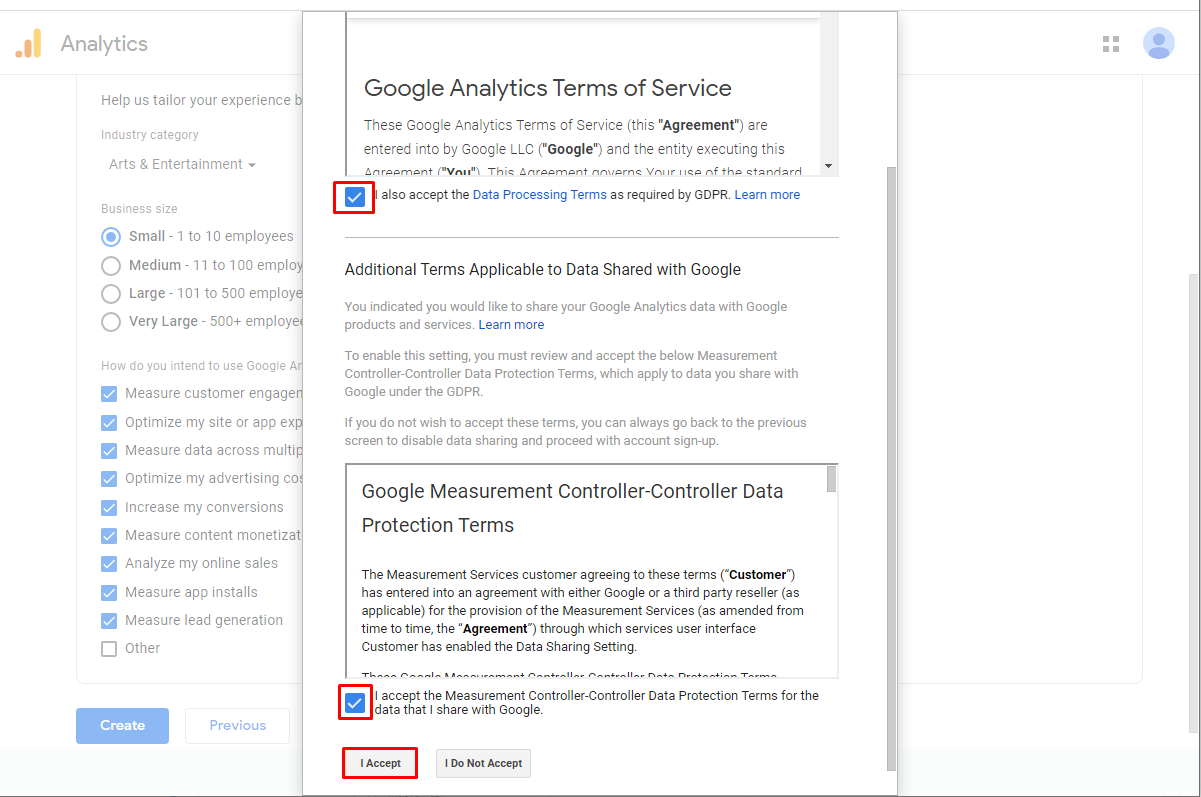Tick the GDPR Data Processing Terms checkbox
The image size is (1201, 797).
click(x=354, y=197)
